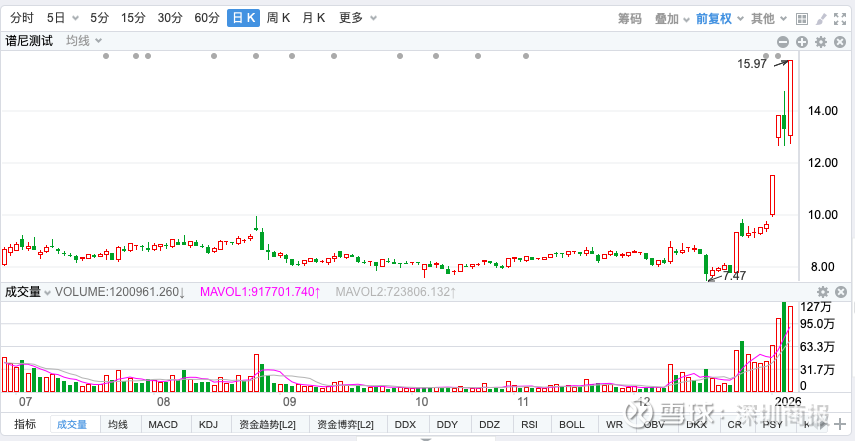Image resolution: width=855 pixels, height=441 pixels.
Task: Show the DDZ indicator
Action: pos(490,425)
